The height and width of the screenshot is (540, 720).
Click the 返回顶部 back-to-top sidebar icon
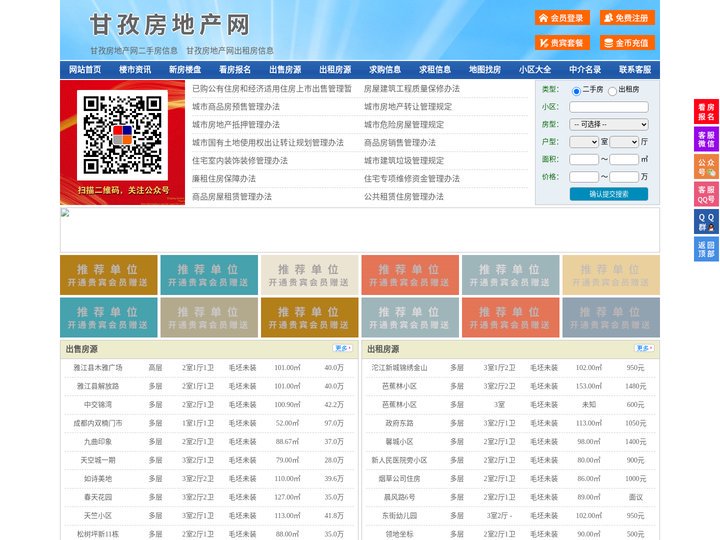[x=706, y=249]
